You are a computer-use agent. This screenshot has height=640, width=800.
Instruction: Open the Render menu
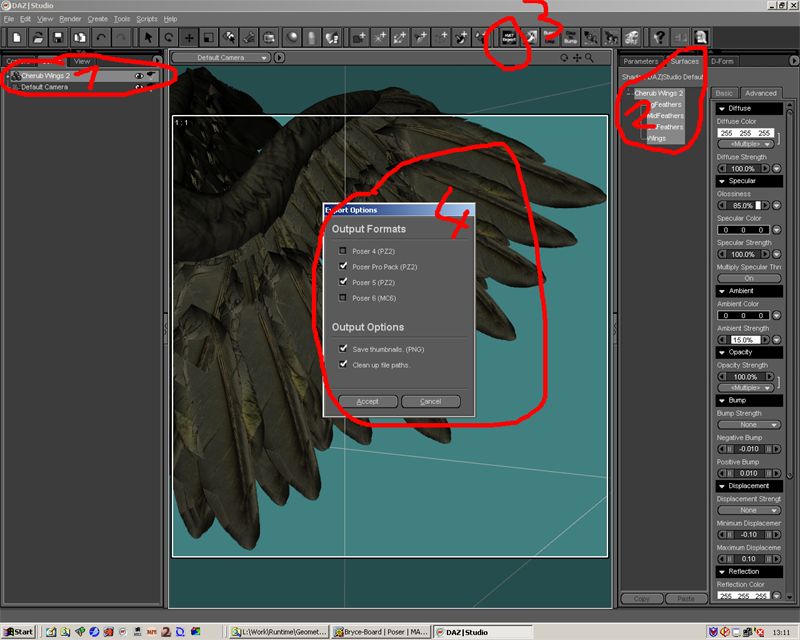pyautogui.click(x=70, y=19)
